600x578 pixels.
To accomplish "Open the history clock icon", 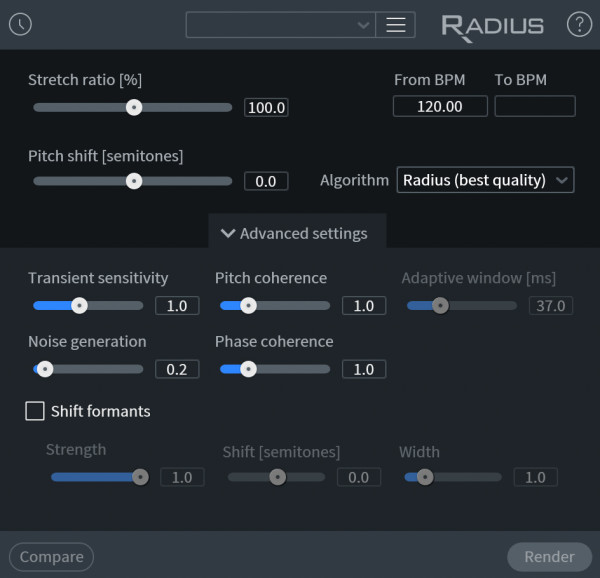I will (20, 25).
